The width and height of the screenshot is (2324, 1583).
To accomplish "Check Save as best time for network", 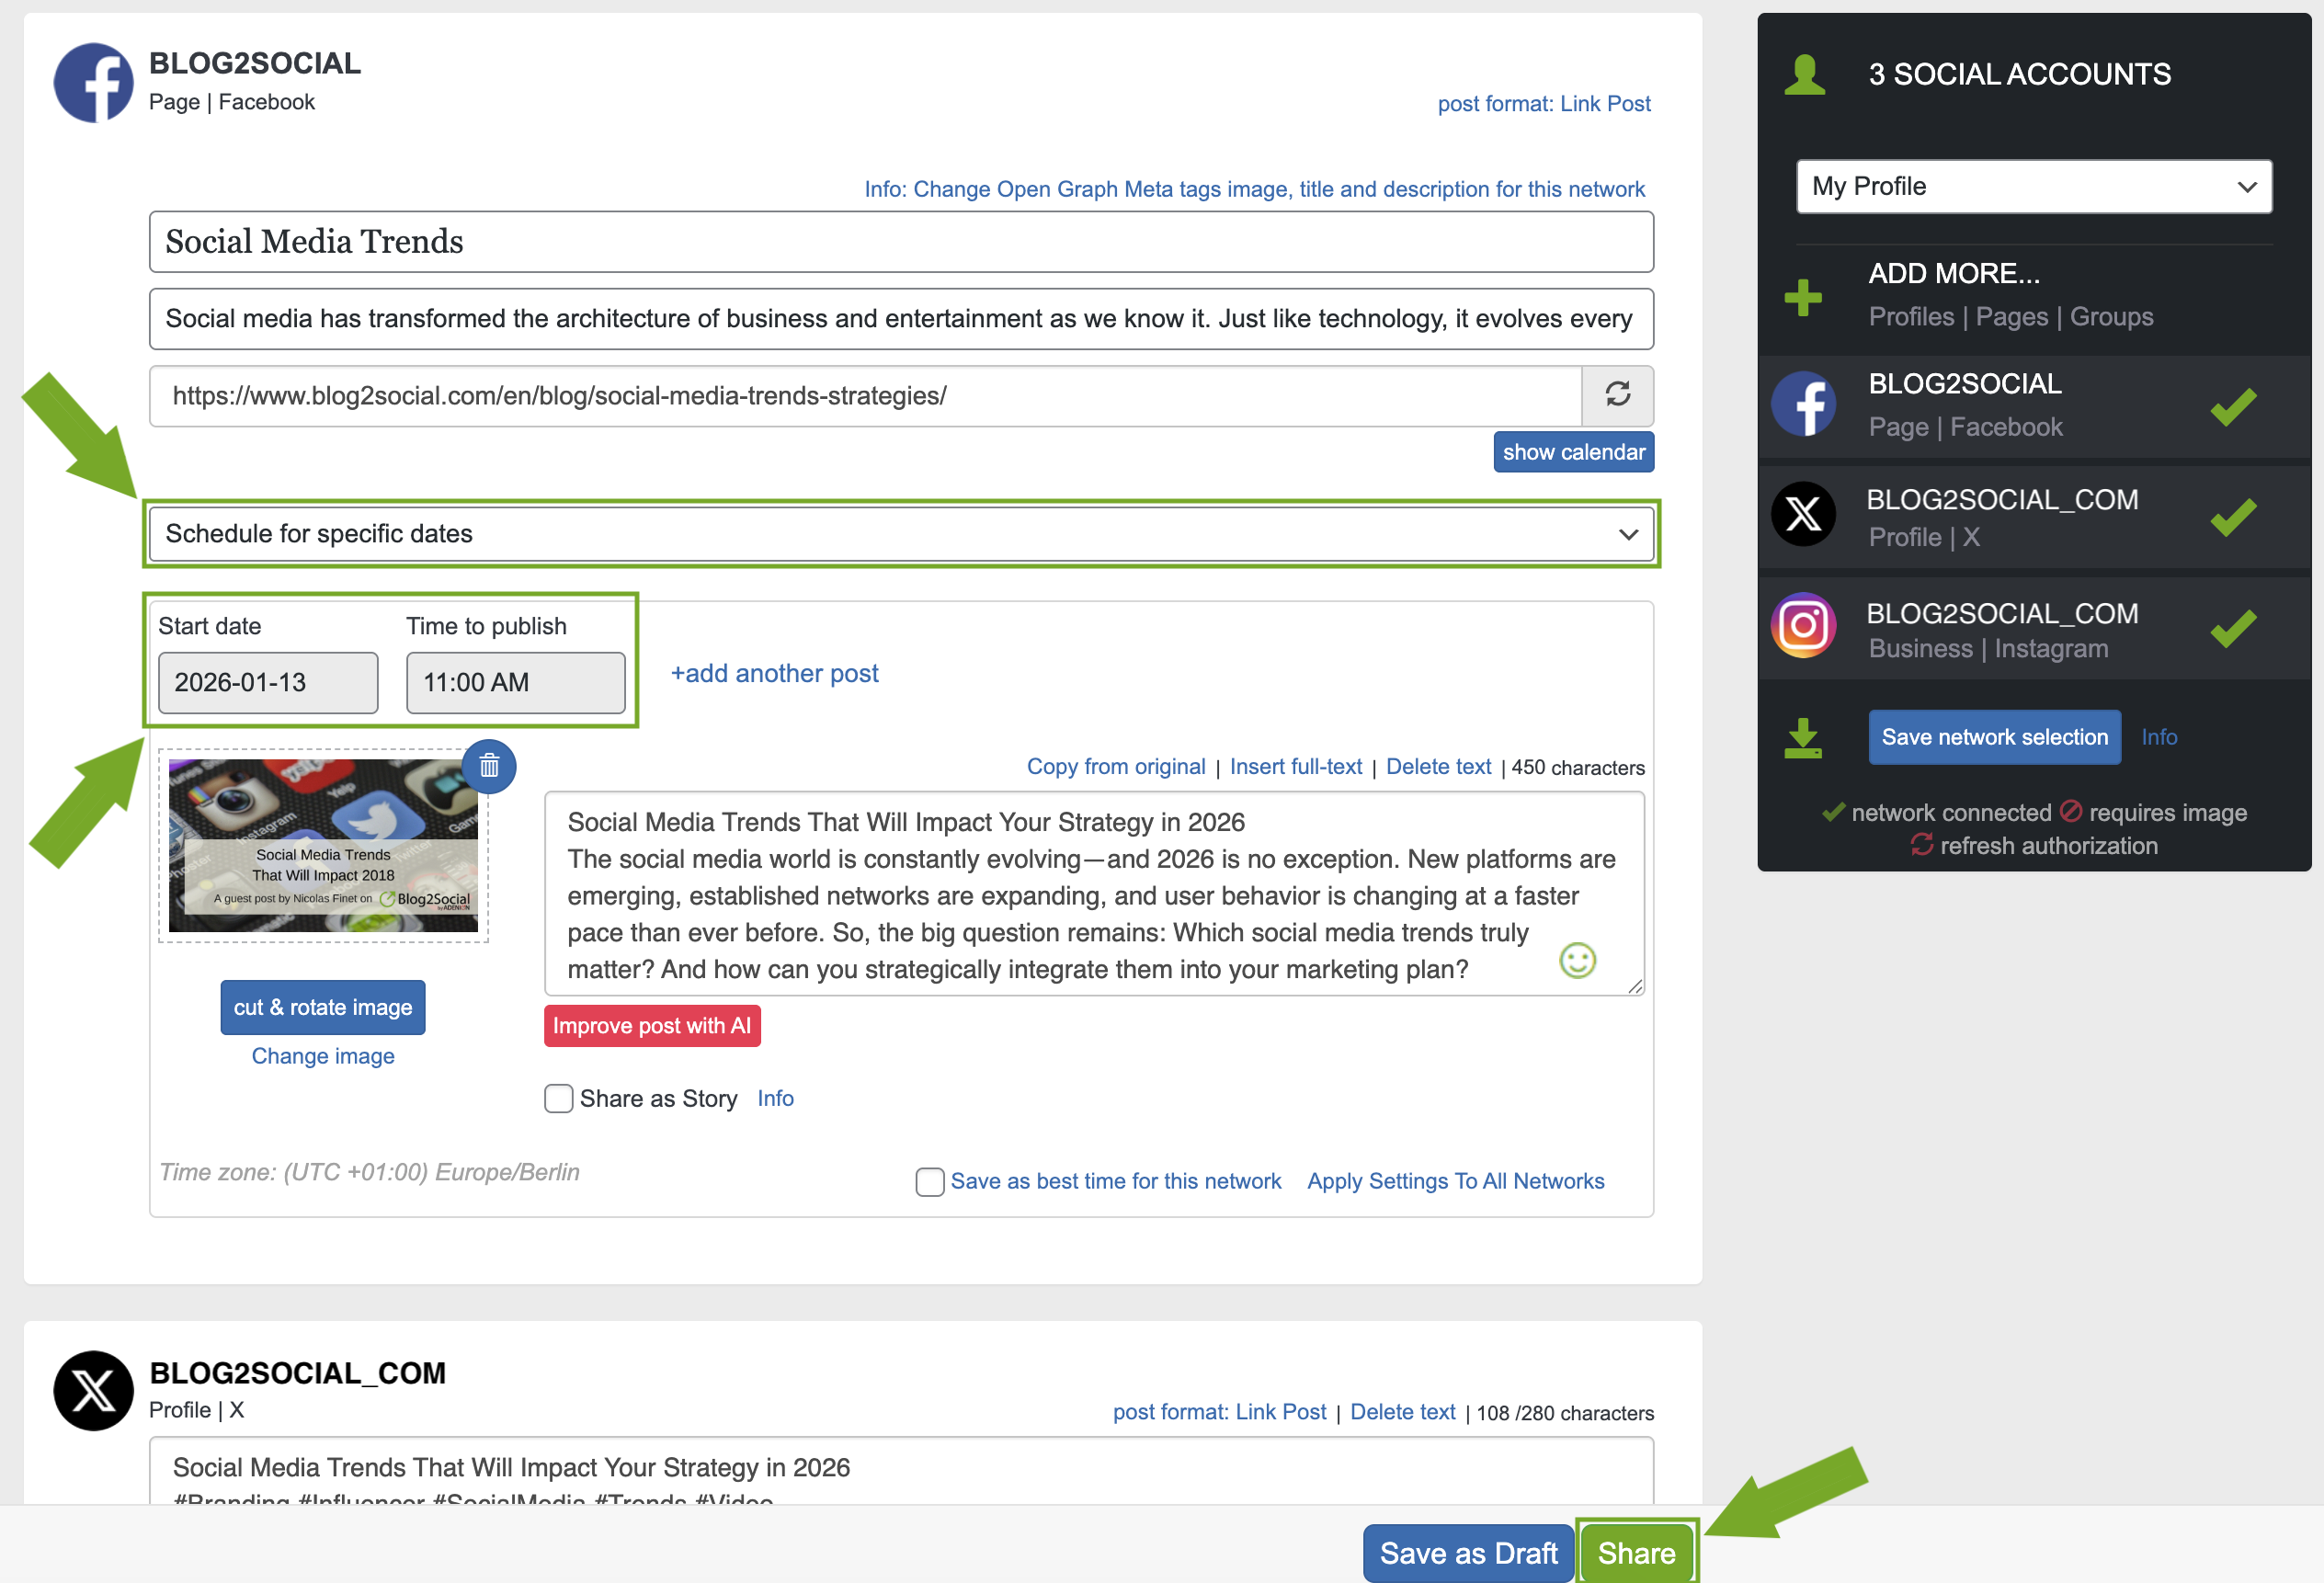I will click(929, 1181).
